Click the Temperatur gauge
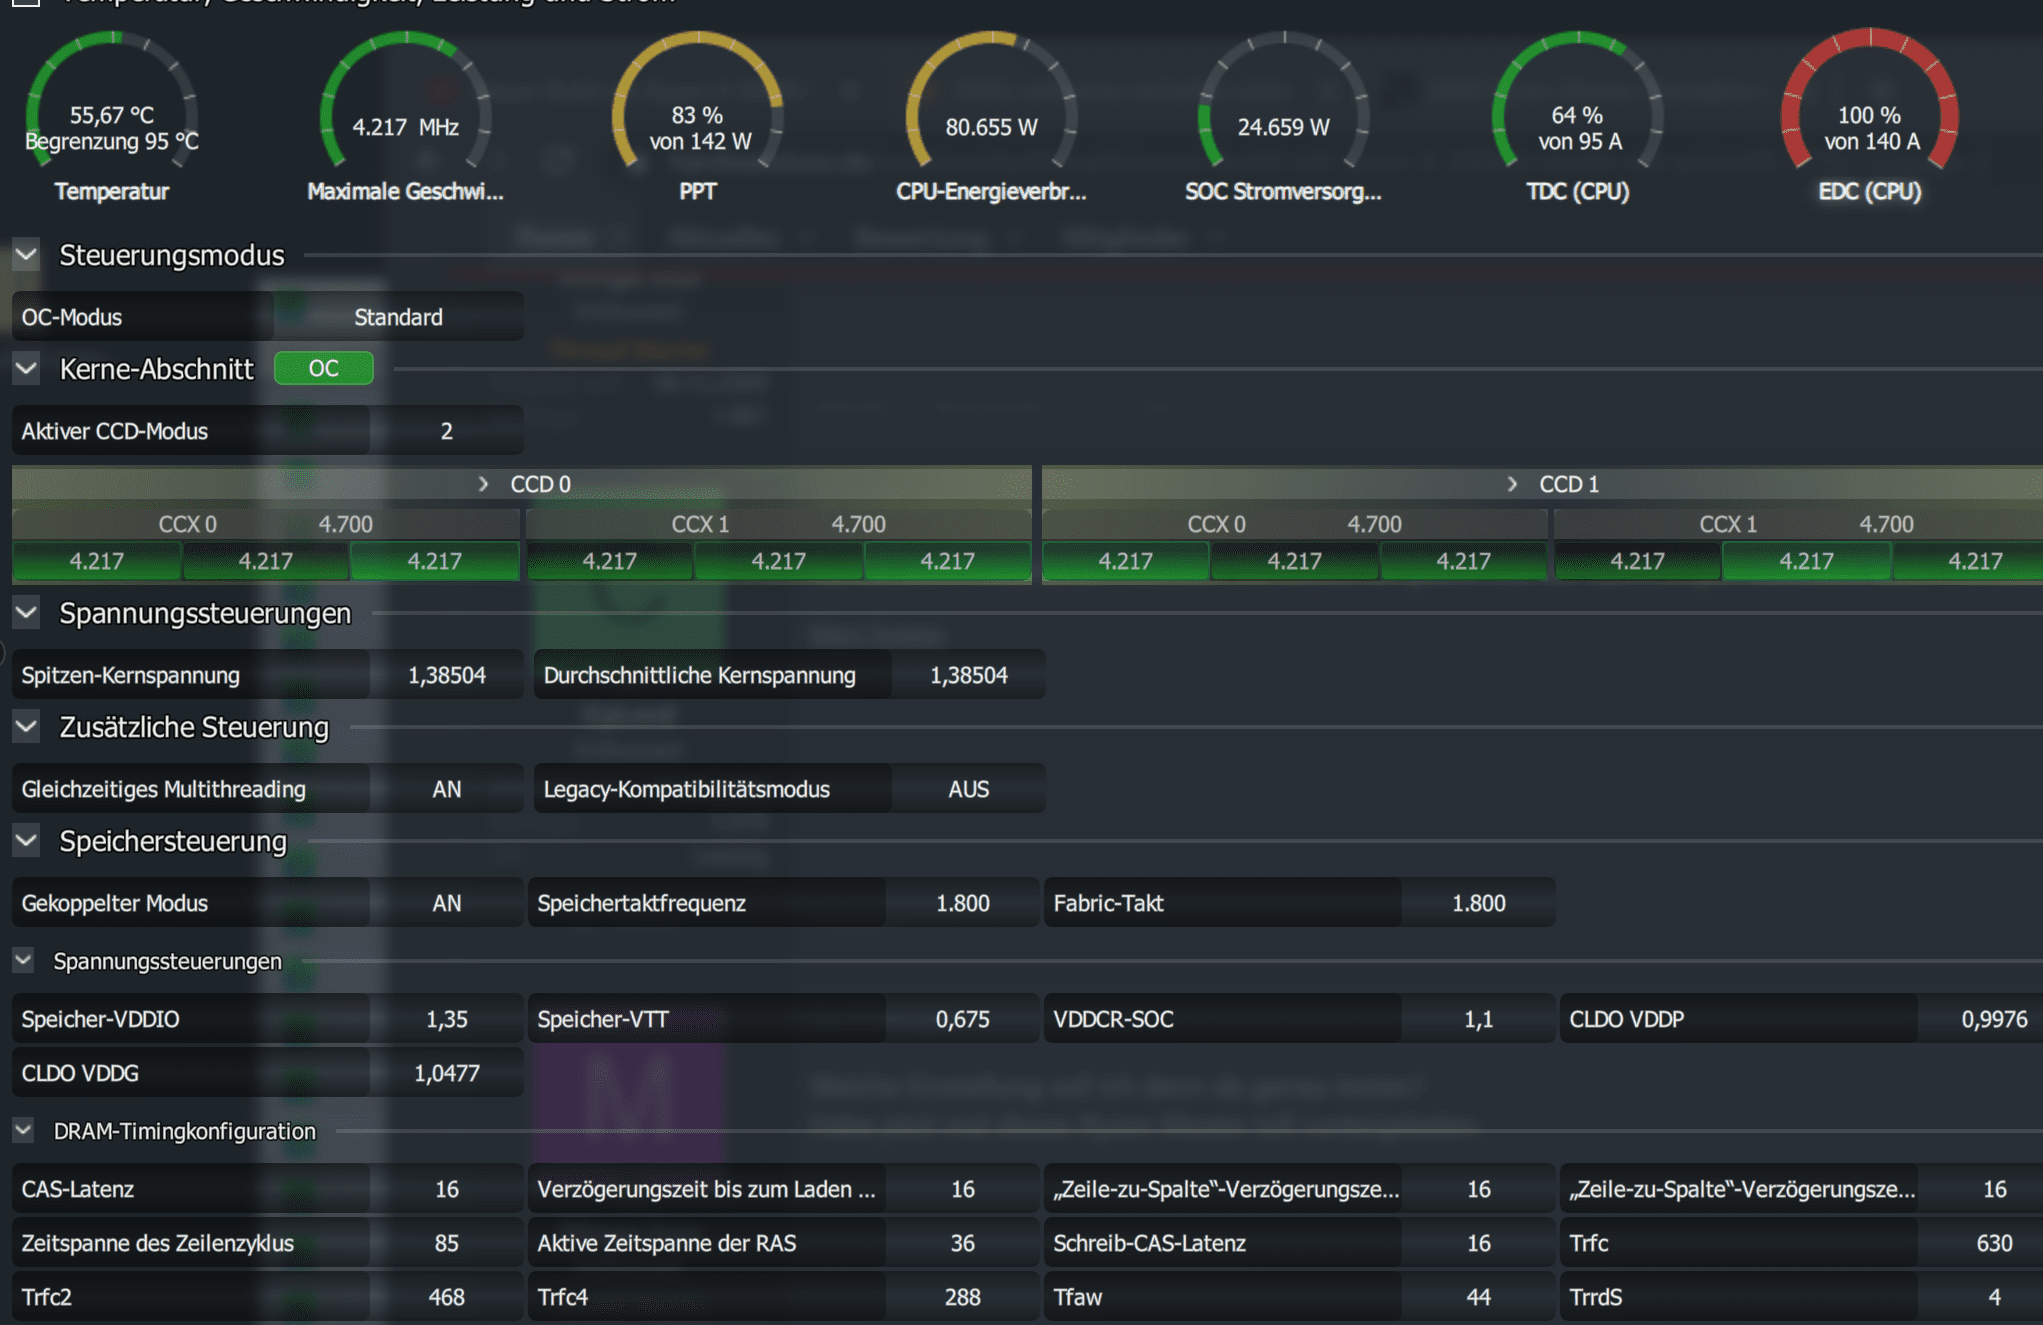Screen dimensions: 2043x1325 click(112, 115)
